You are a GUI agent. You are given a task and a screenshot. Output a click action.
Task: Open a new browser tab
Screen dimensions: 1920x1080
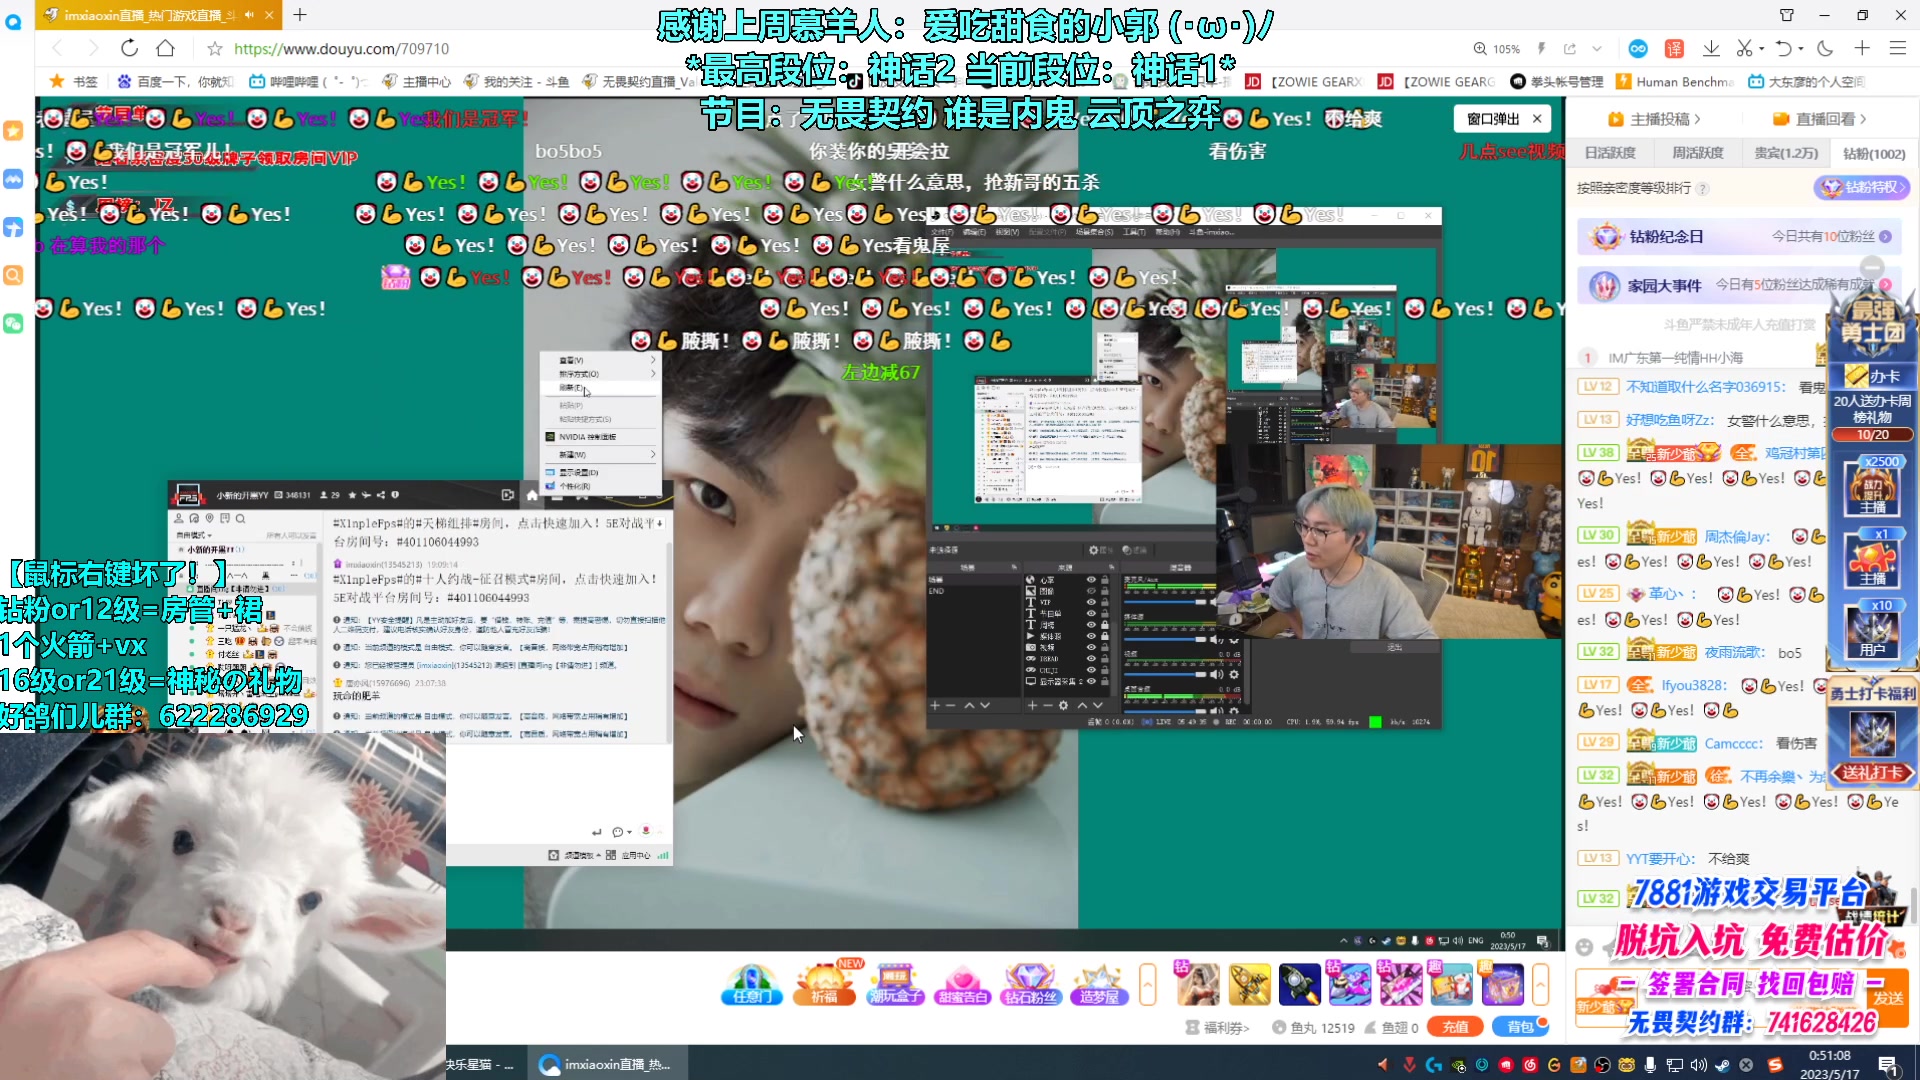(x=300, y=15)
